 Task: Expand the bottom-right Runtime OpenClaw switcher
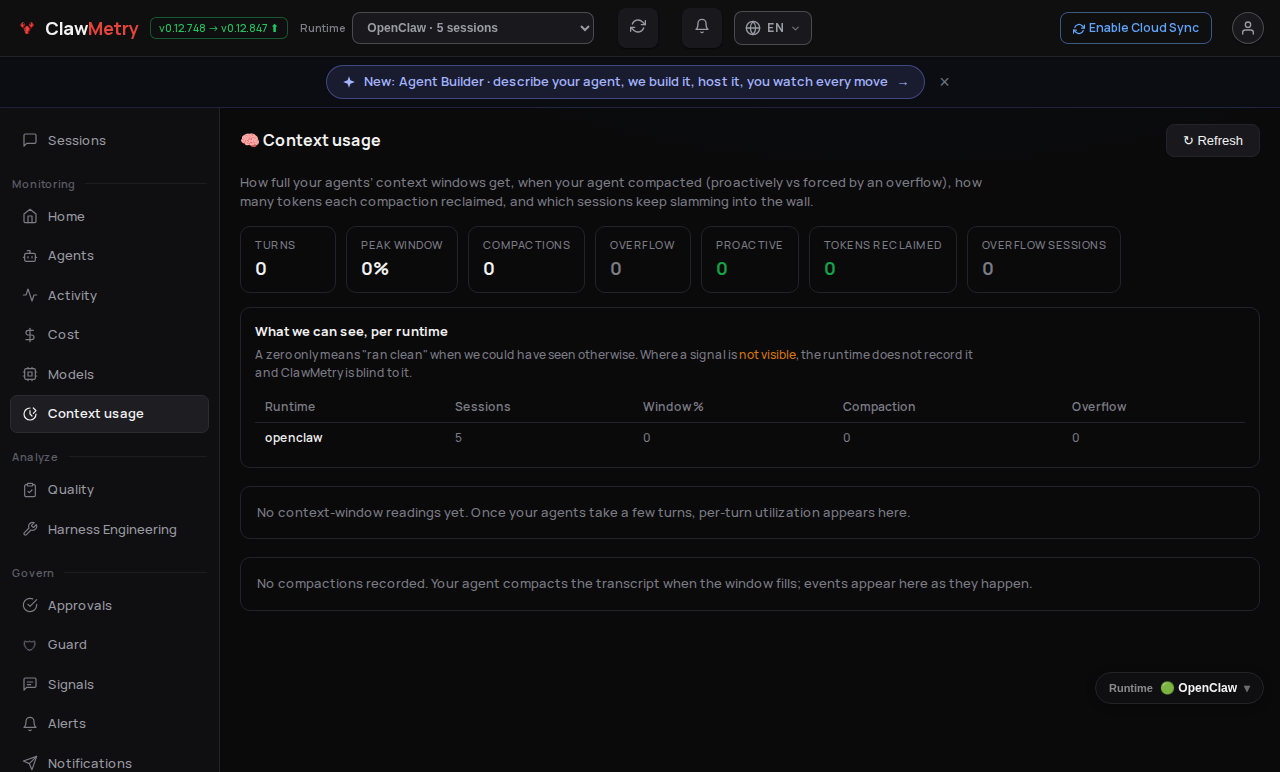tap(1180, 688)
